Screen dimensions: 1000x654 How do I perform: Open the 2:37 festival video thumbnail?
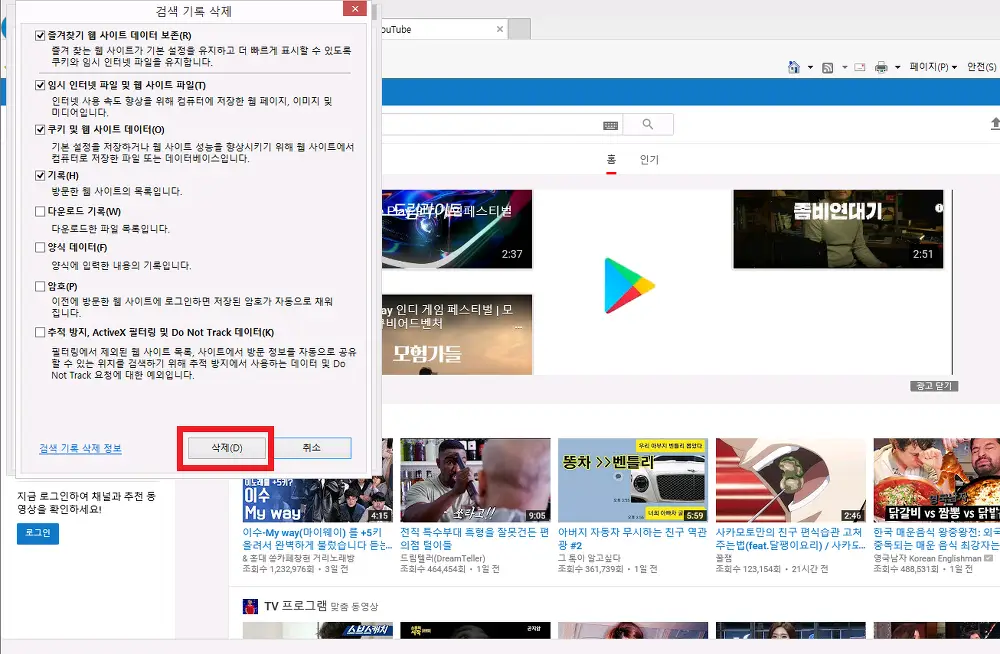click(x=457, y=229)
